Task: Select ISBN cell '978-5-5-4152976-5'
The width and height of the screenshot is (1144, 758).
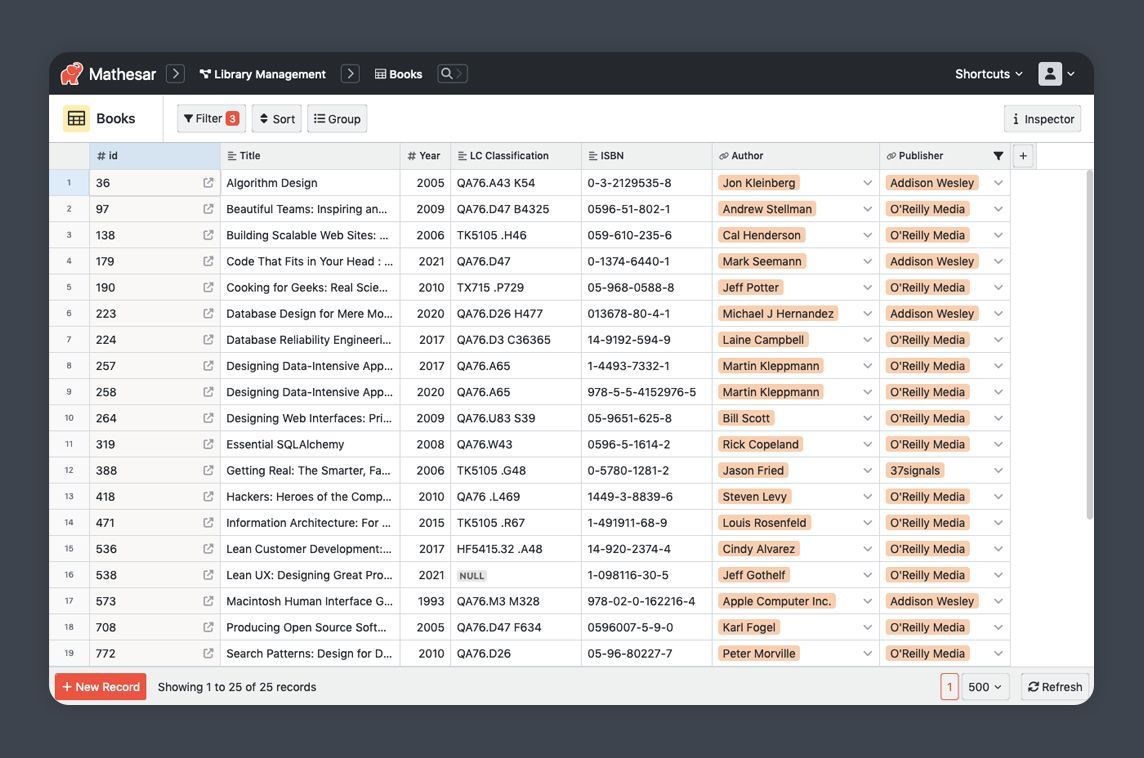Action: tap(646, 392)
